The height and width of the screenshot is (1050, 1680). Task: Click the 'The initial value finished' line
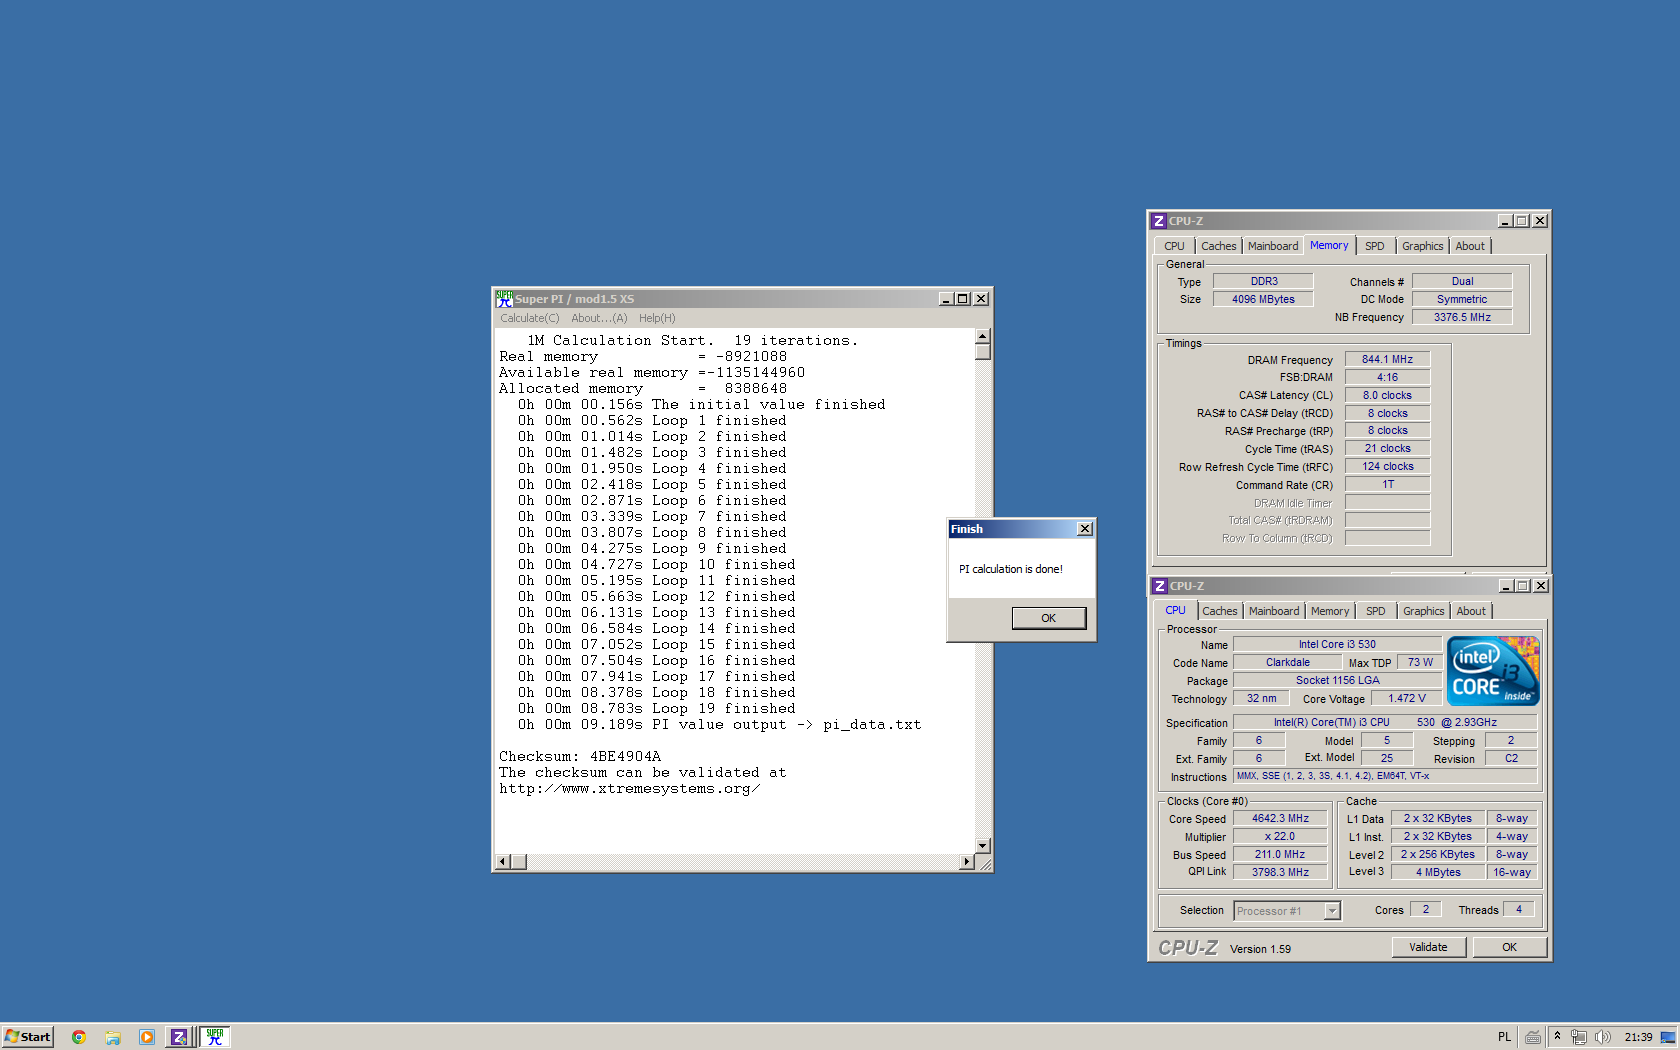(x=701, y=405)
